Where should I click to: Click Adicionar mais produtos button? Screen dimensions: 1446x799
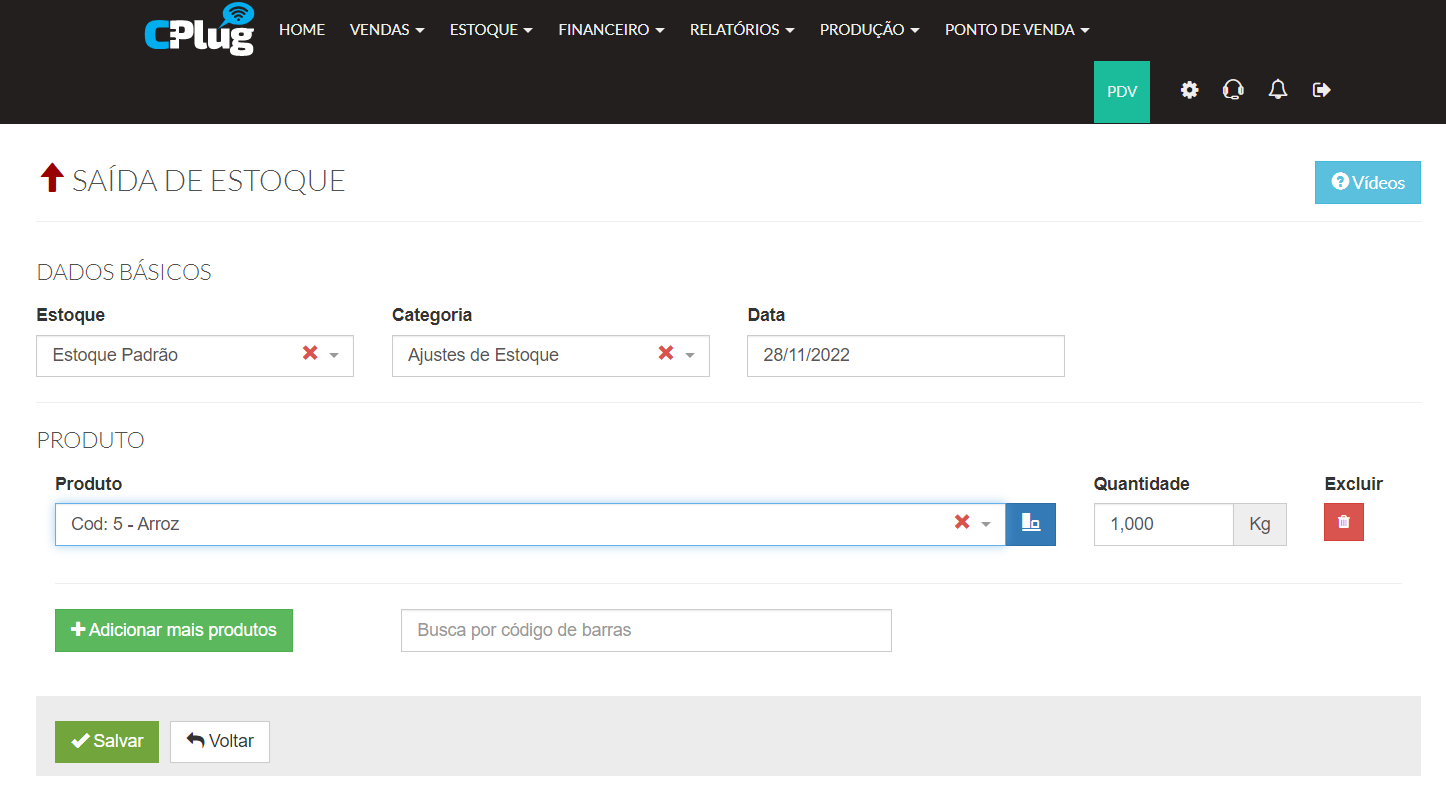[x=174, y=630]
